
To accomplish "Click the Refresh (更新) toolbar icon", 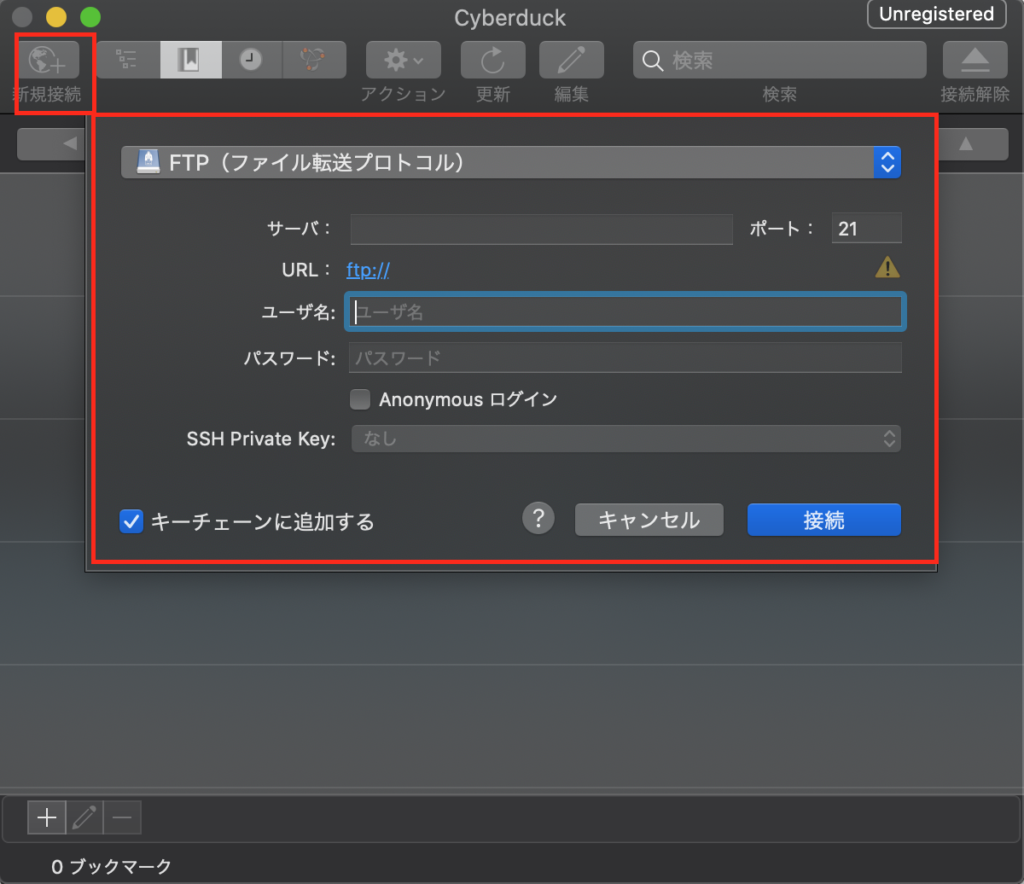I will (492, 60).
